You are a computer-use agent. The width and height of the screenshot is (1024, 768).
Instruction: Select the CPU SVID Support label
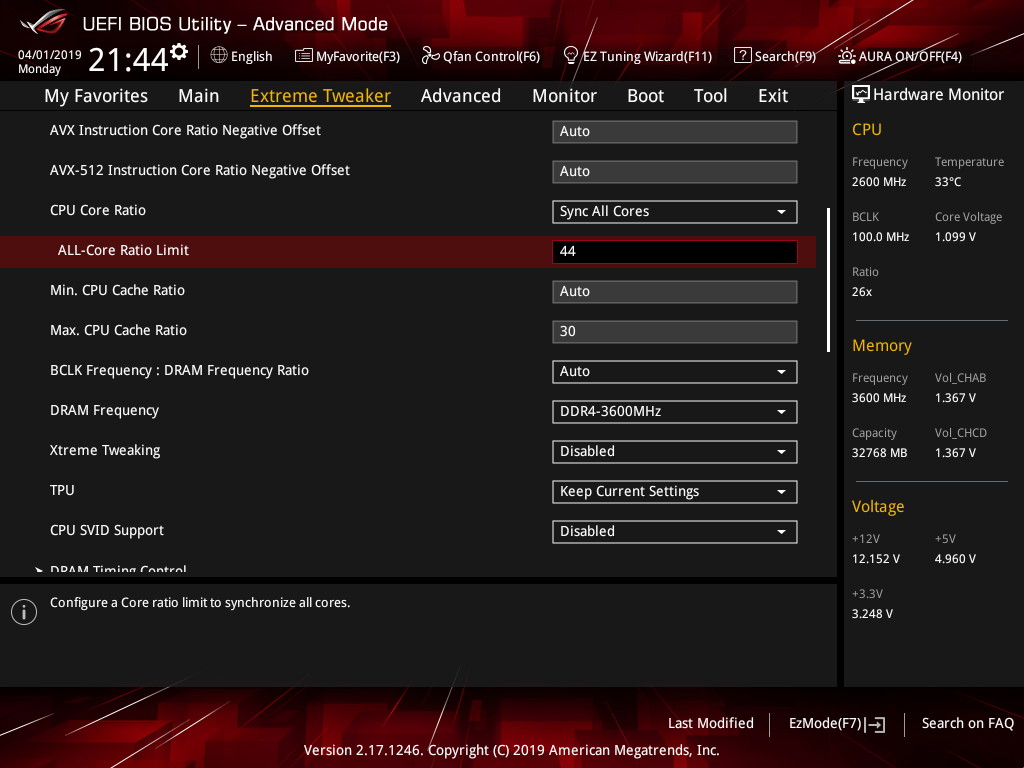click(107, 530)
